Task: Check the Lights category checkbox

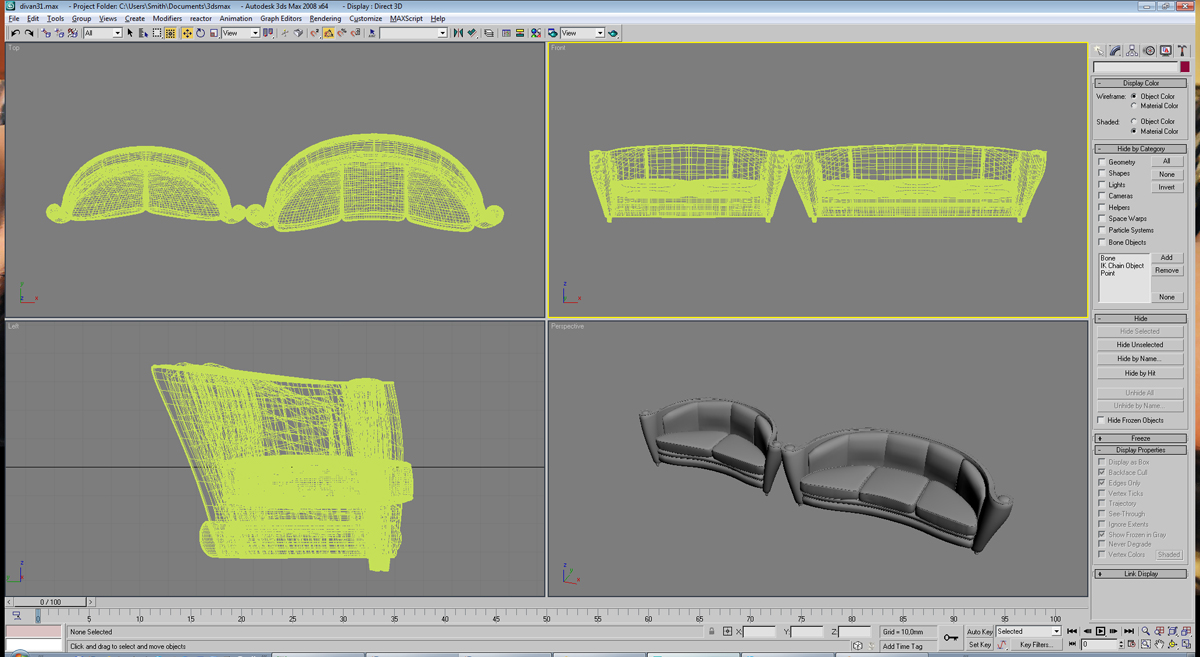Action: pyautogui.click(x=1102, y=185)
